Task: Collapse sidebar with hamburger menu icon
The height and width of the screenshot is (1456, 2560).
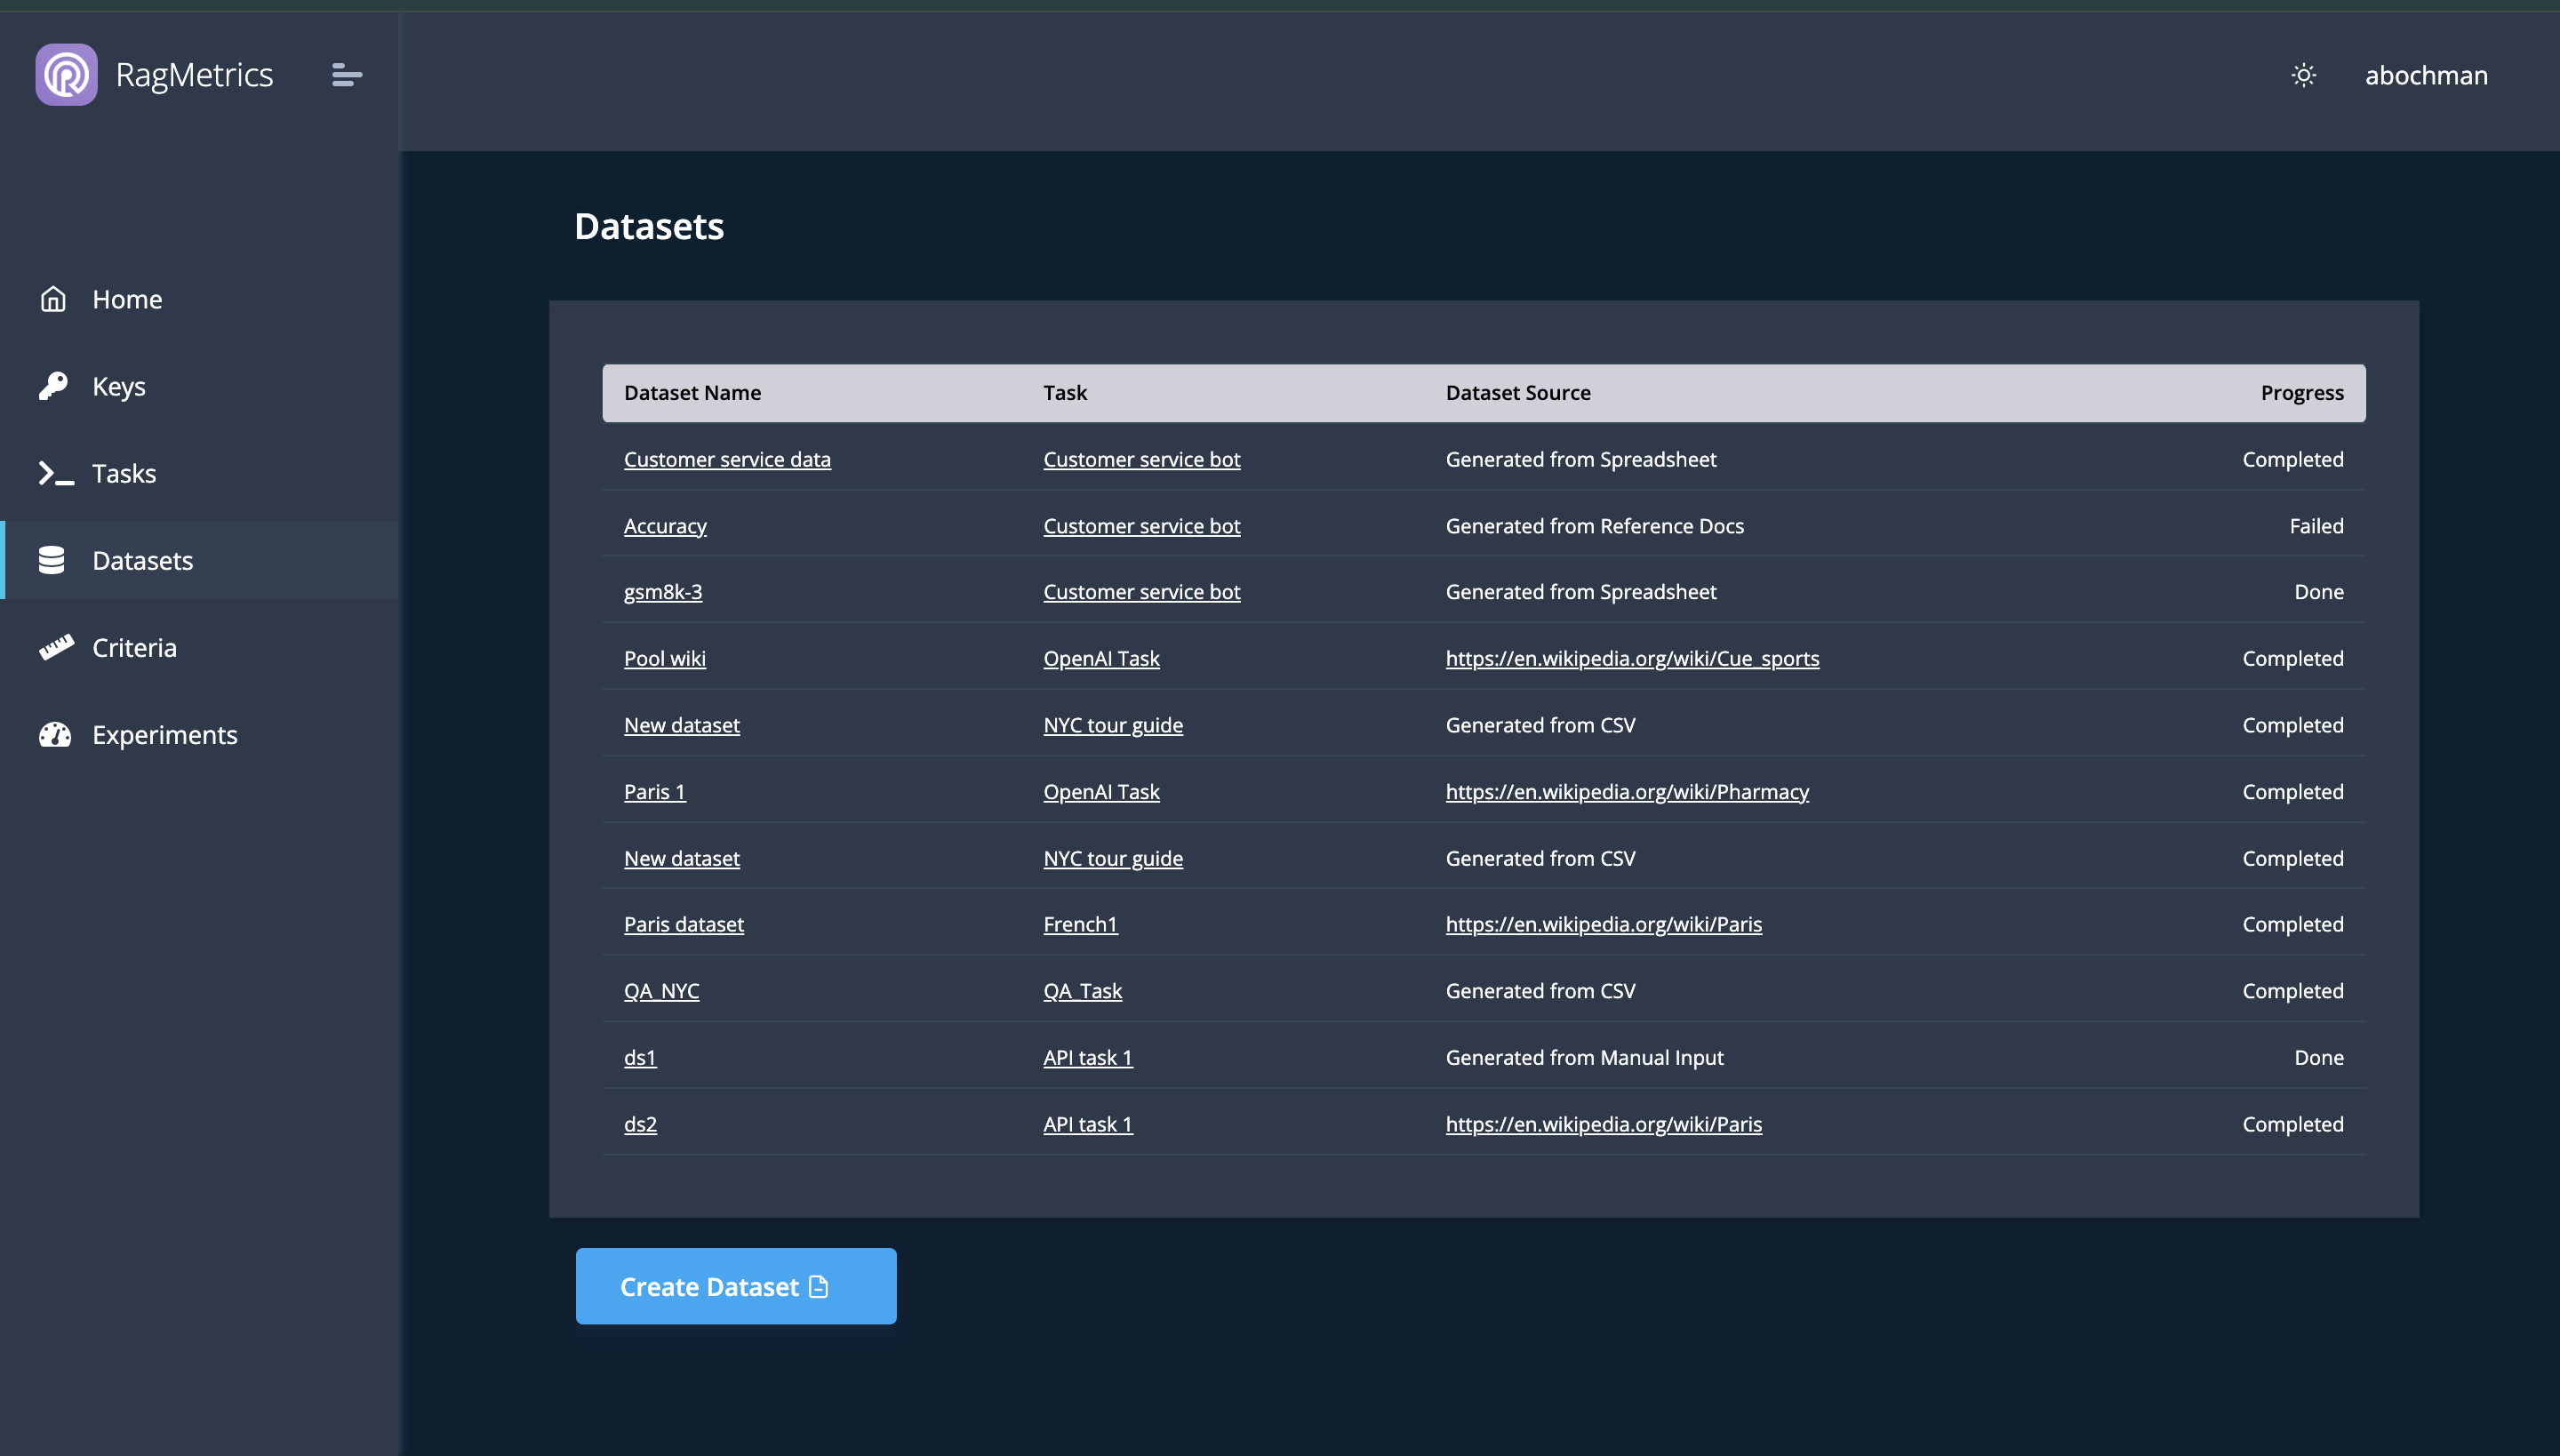Action: click(x=346, y=75)
